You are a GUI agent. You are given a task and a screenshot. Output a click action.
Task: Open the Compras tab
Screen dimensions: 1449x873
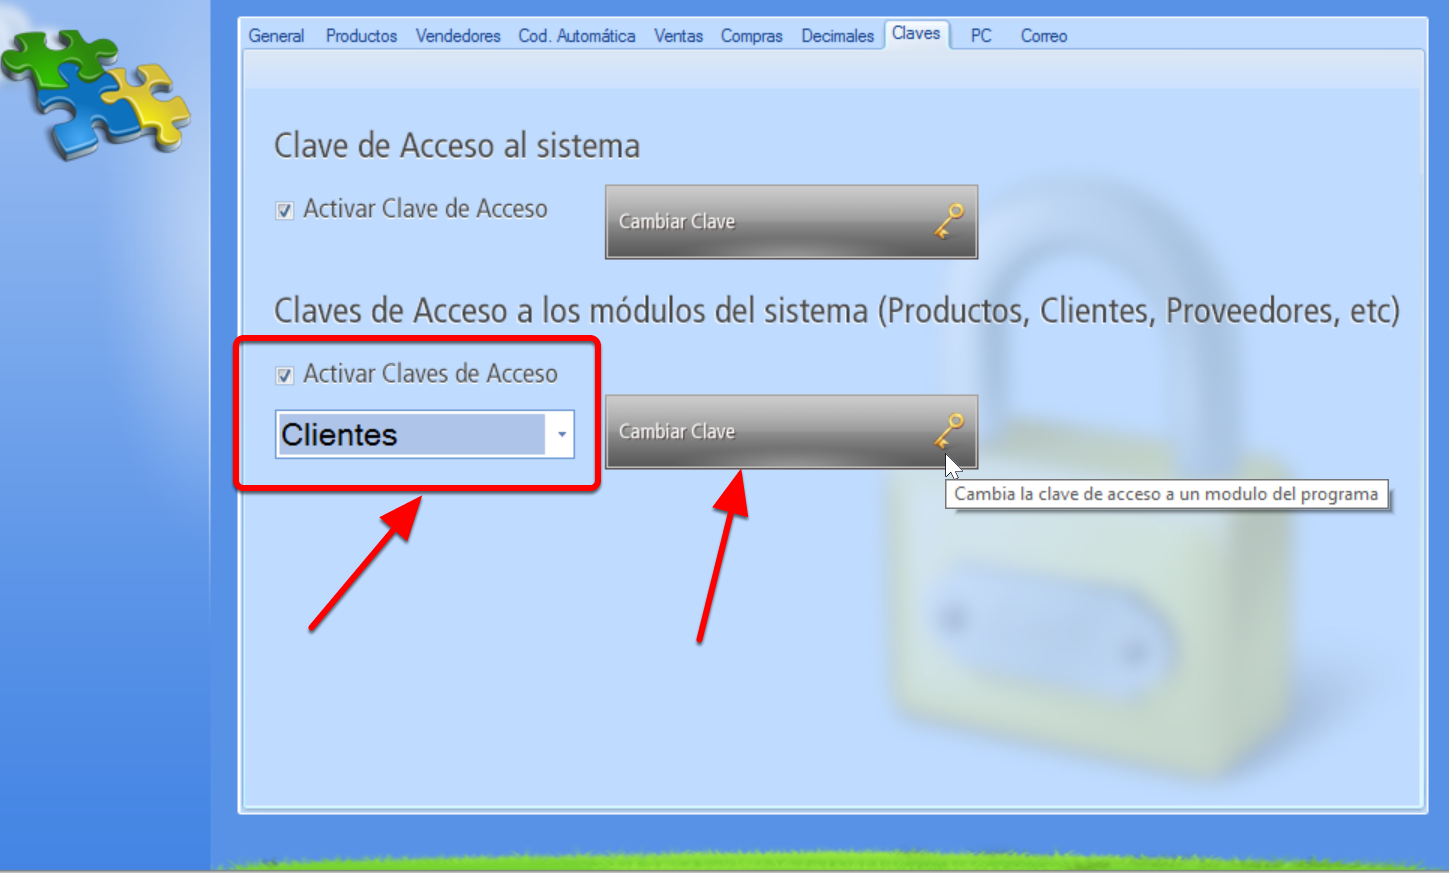(751, 36)
